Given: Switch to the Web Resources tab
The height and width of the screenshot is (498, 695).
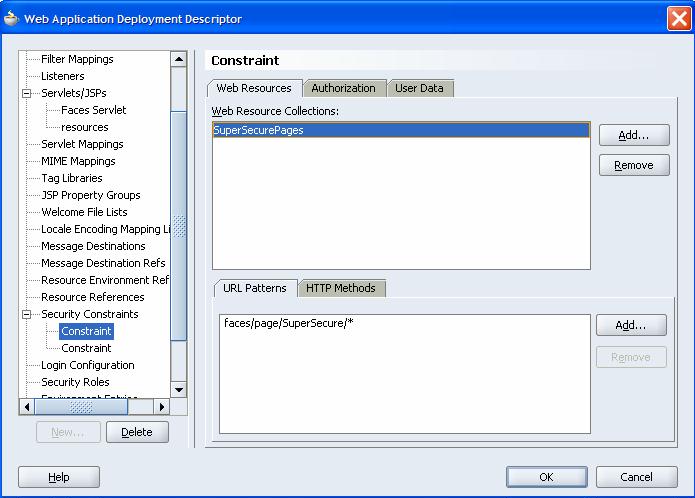Looking at the screenshot, I should point(254,88).
